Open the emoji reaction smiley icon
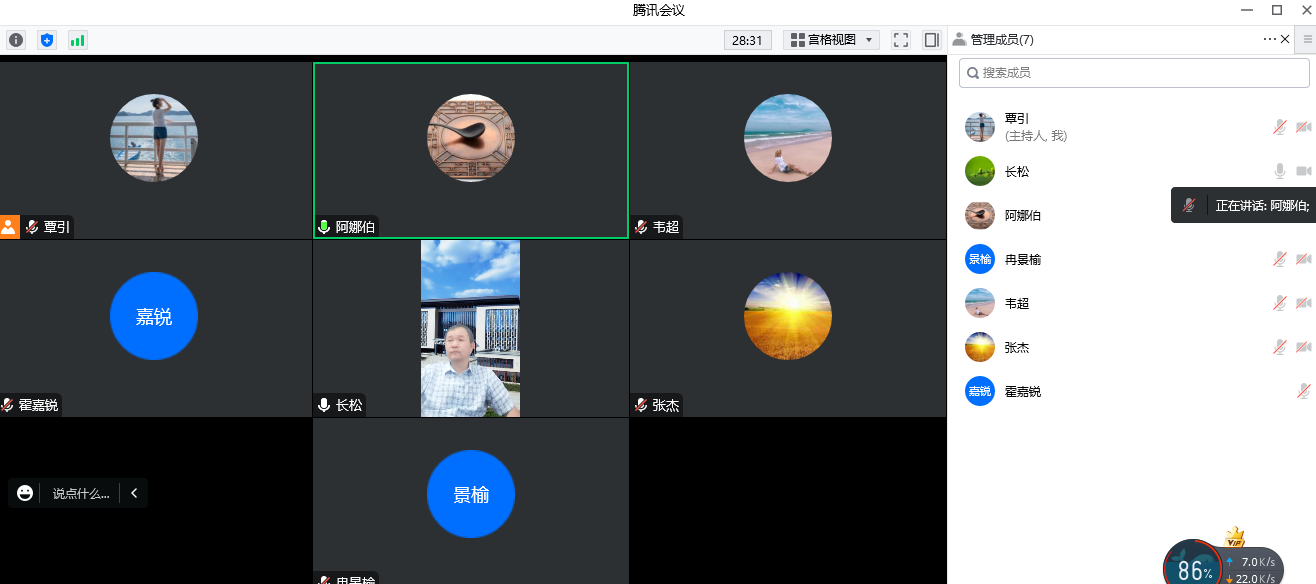1316x584 pixels. click(x=25, y=493)
